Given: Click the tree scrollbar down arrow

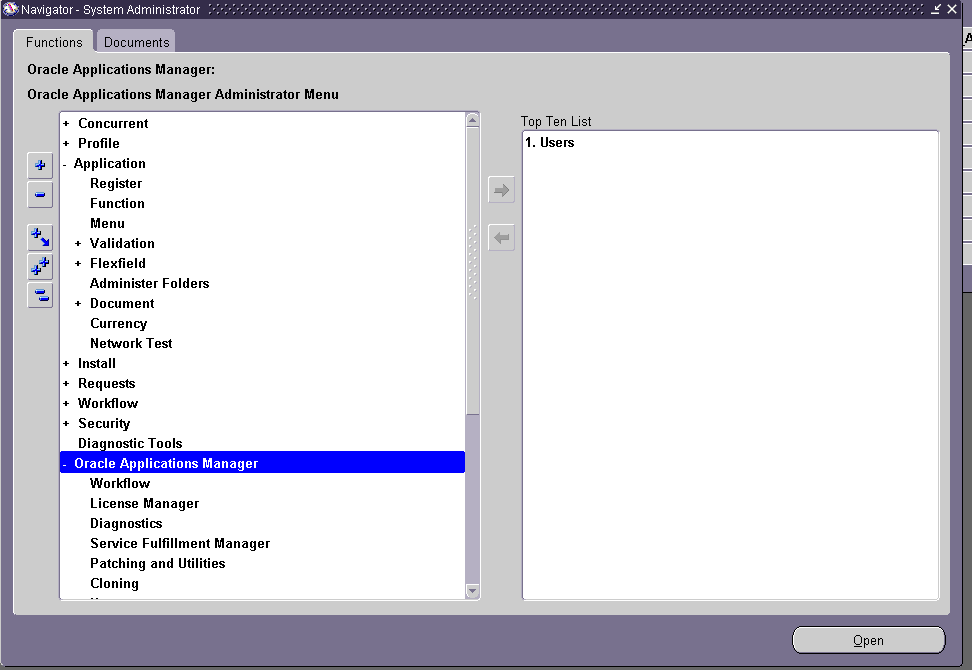Looking at the screenshot, I should (x=473, y=591).
